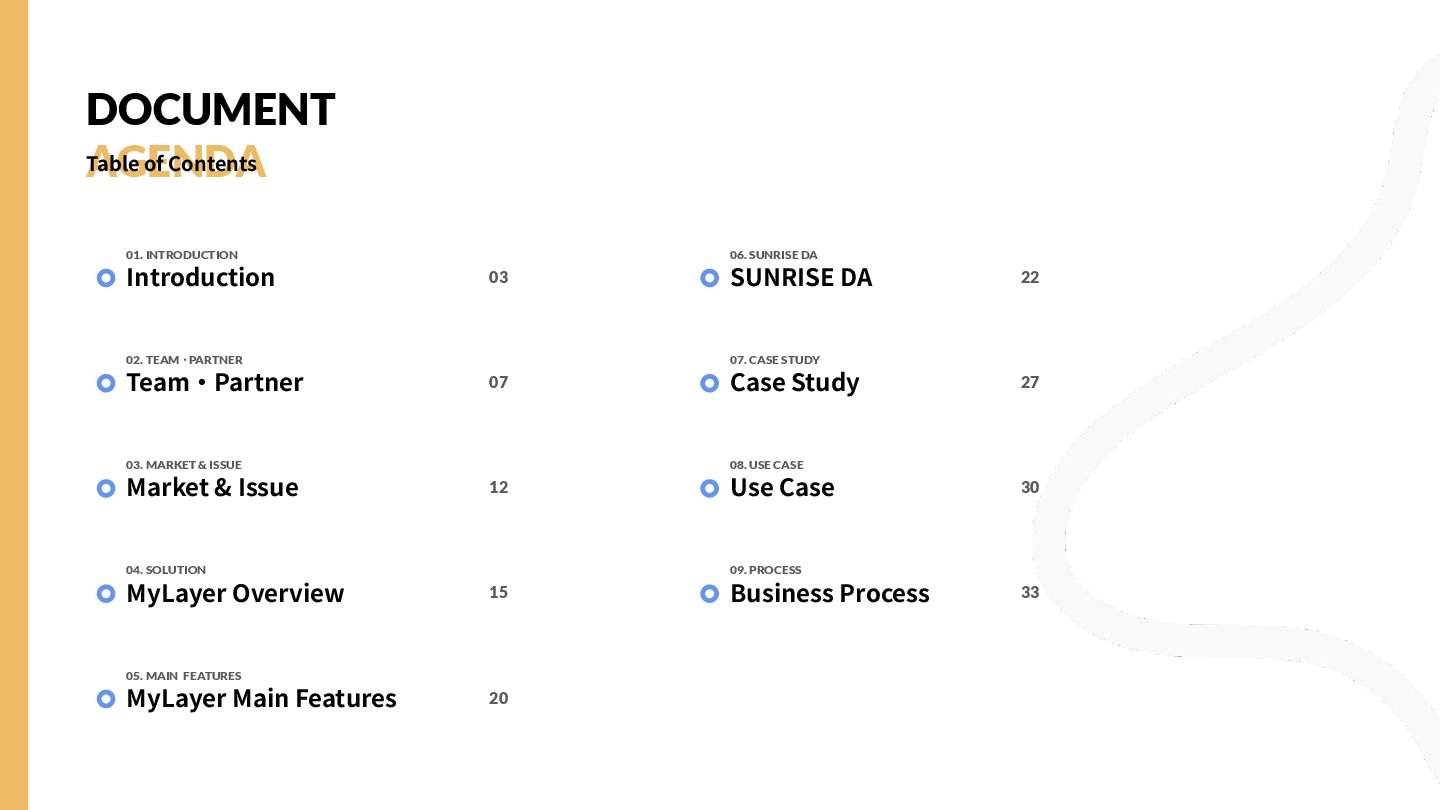Click the bullet icon beside Use Case
Viewport: 1440px width, 810px height.
[x=709, y=488]
